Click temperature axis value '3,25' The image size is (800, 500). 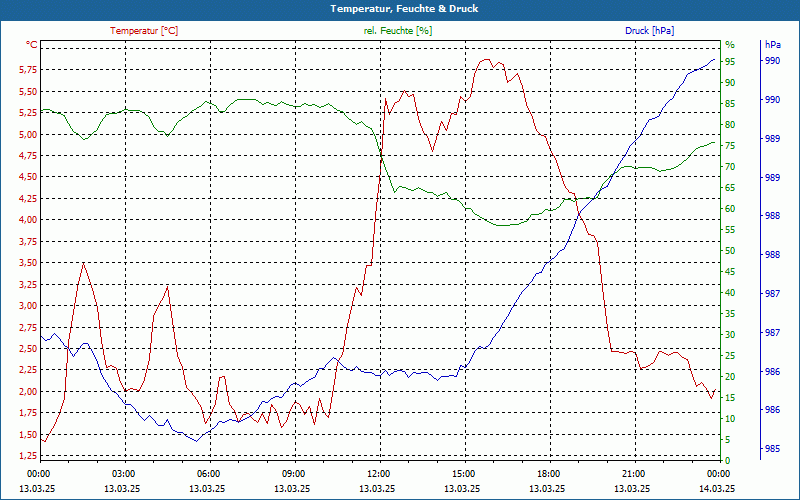[x=28, y=285]
